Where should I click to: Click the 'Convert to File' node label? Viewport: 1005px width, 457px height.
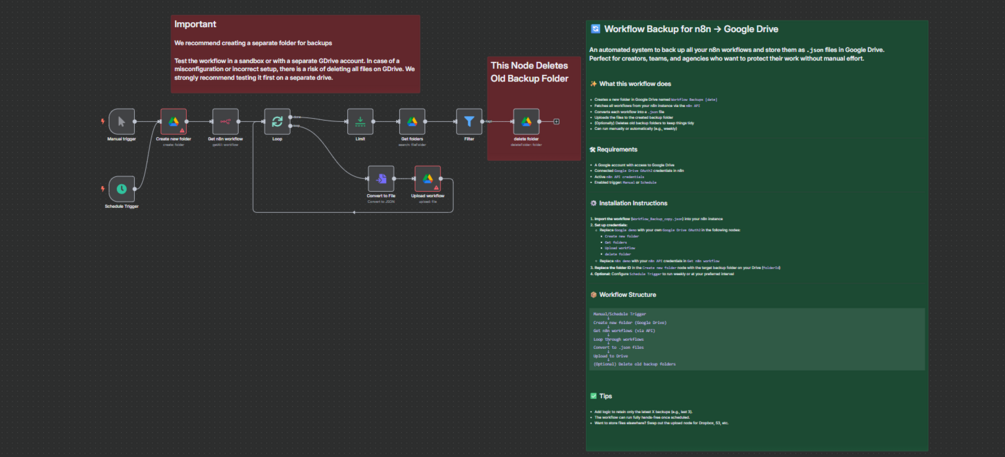381,195
